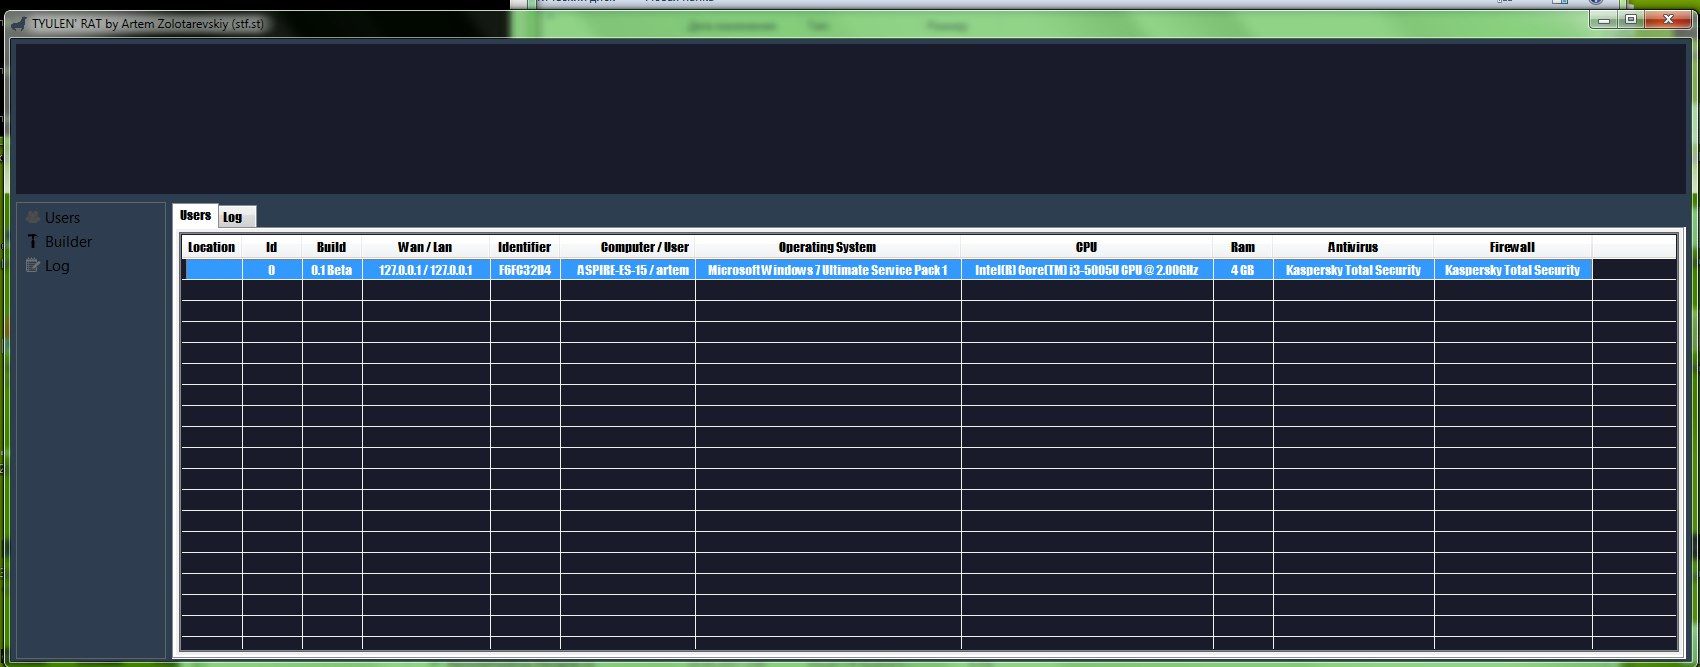The width and height of the screenshot is (1700, 667).
Task: Select the Computer / User column header
Action: [x=644, y=247]
